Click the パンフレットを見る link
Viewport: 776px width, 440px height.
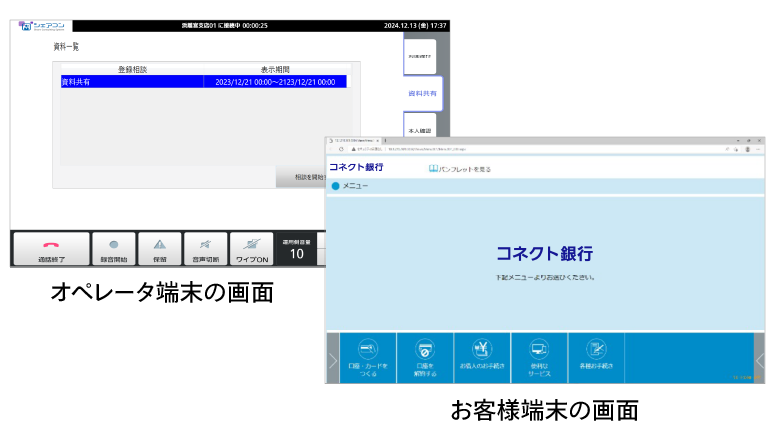tap(460, 169)
